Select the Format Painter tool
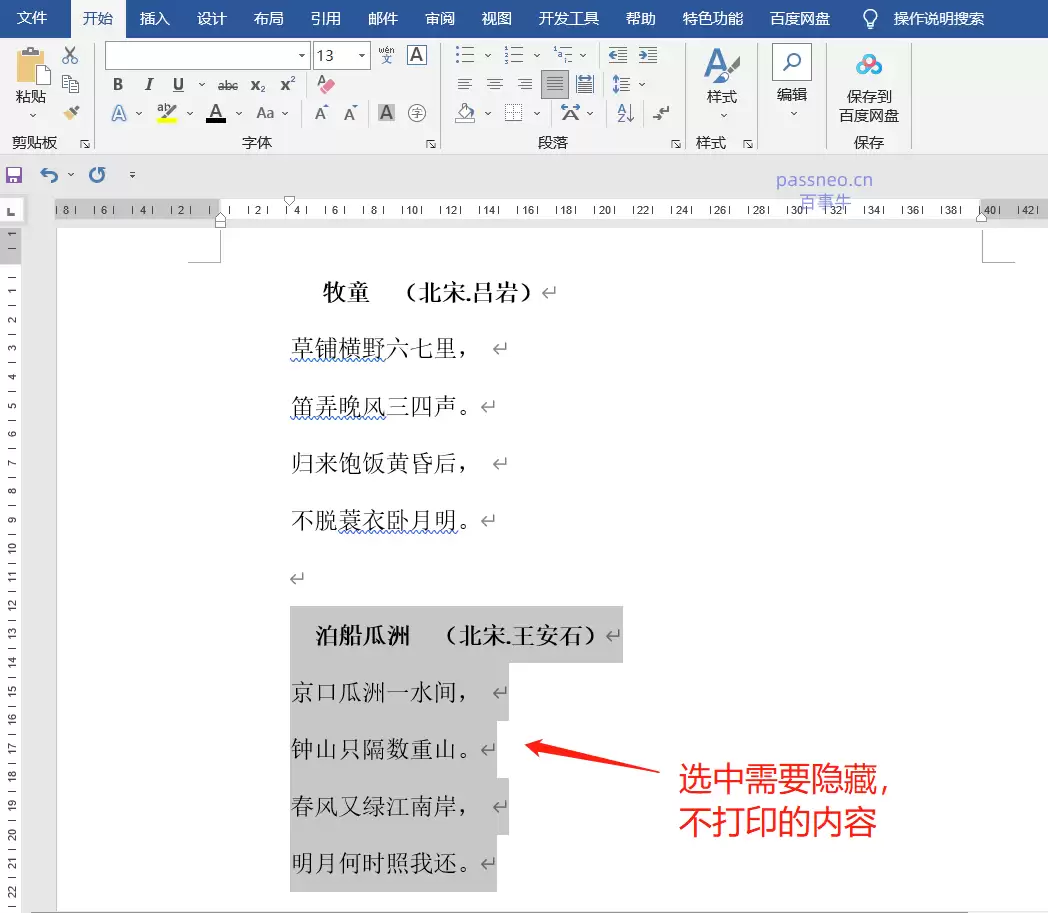This screenshot has height=913, width=1048. click(x=70, y=112)
